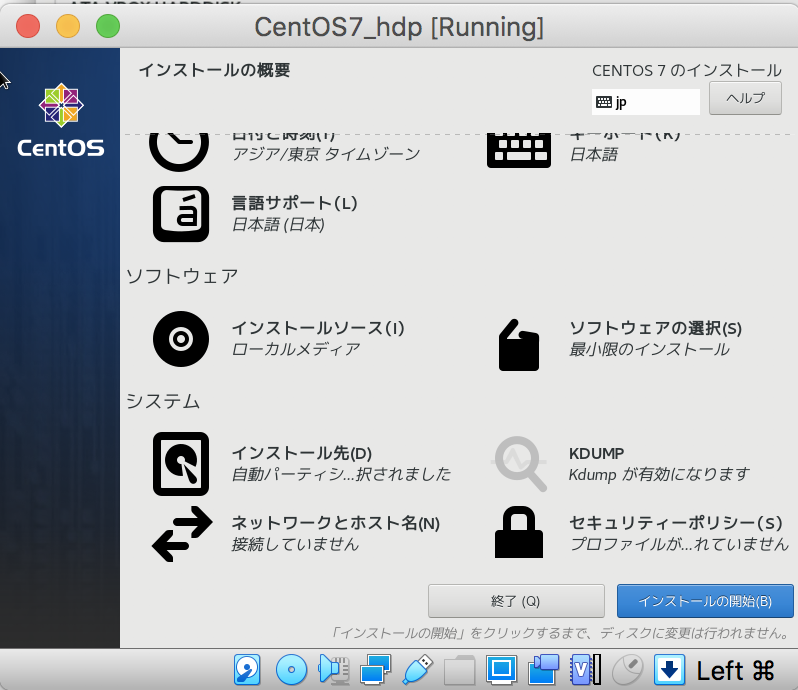Screen dimensions: 798x690
Task: Click the green zoom window button
Action: click(108, 26)
